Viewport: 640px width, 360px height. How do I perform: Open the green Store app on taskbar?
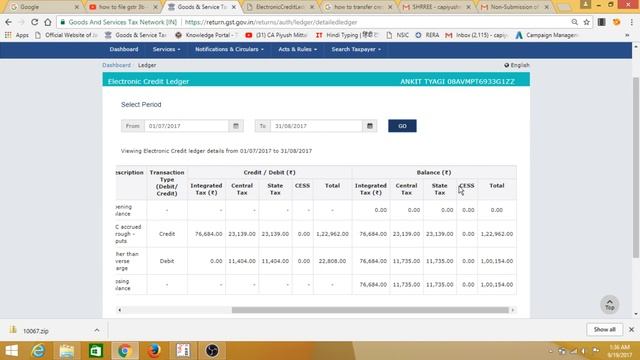point(96,351)
